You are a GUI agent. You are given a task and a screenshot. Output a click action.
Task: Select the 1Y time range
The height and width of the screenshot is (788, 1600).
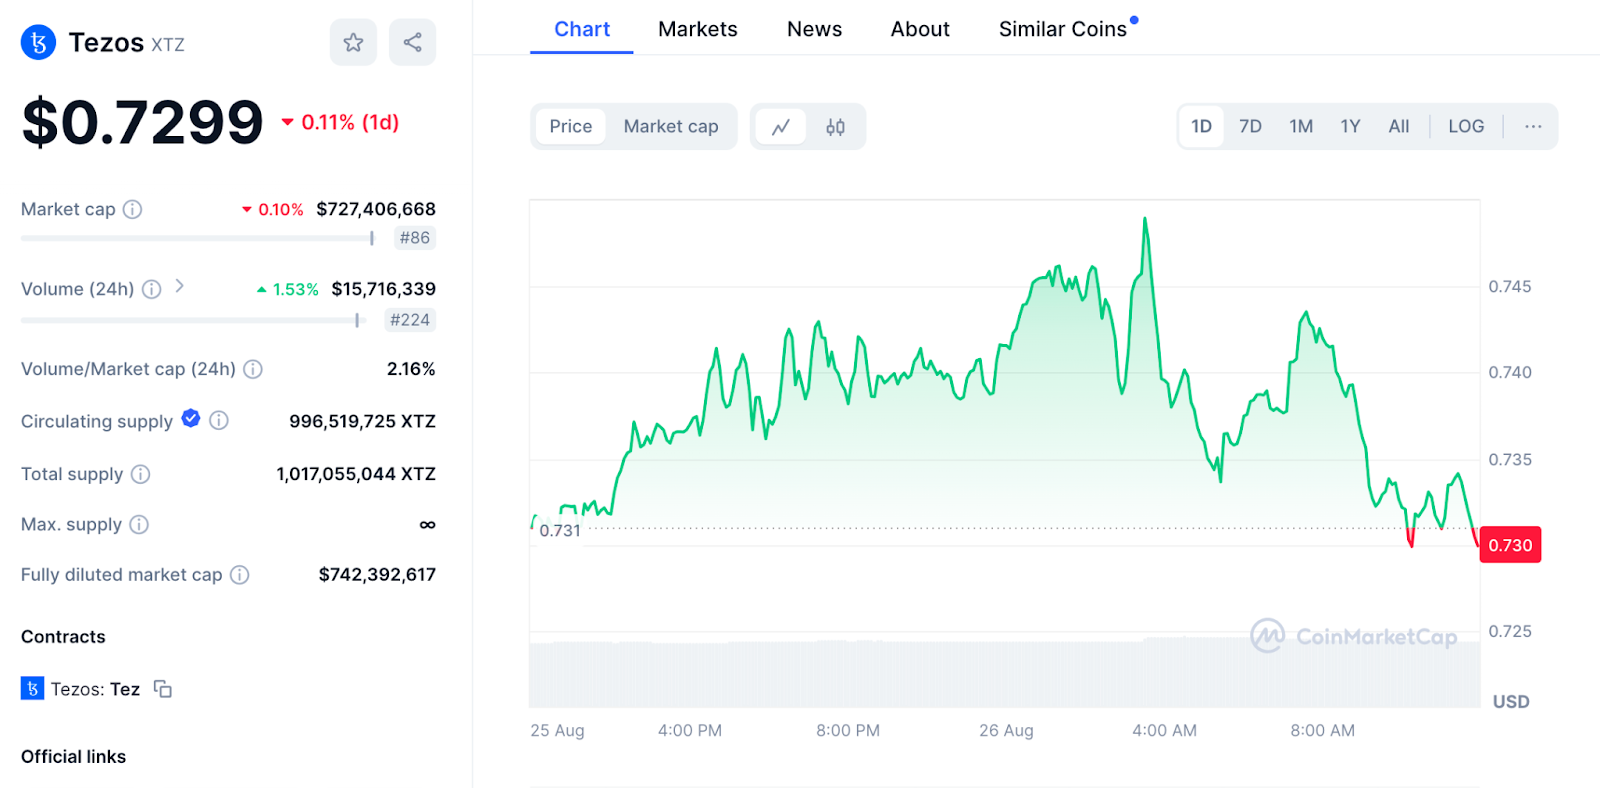click(x=1350, y=127)
